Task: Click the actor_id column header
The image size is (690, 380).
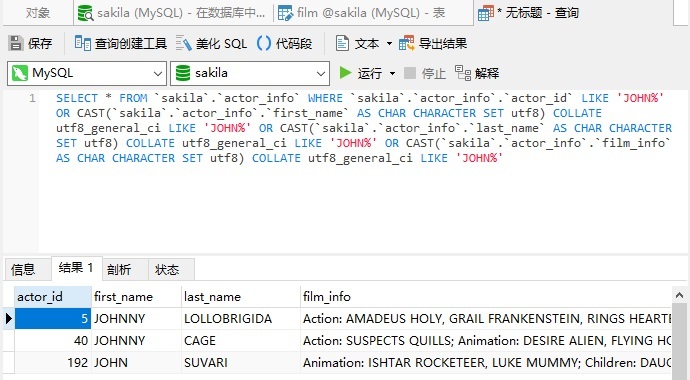Action: tap(53, 296)
